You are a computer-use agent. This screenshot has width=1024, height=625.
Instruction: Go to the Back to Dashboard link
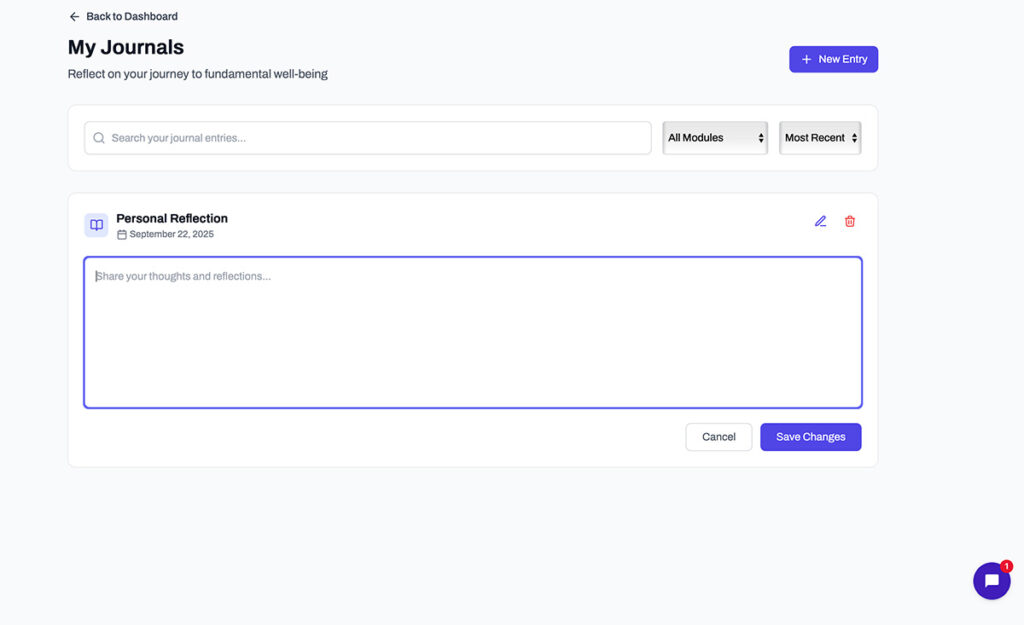(x=131, y=17)
